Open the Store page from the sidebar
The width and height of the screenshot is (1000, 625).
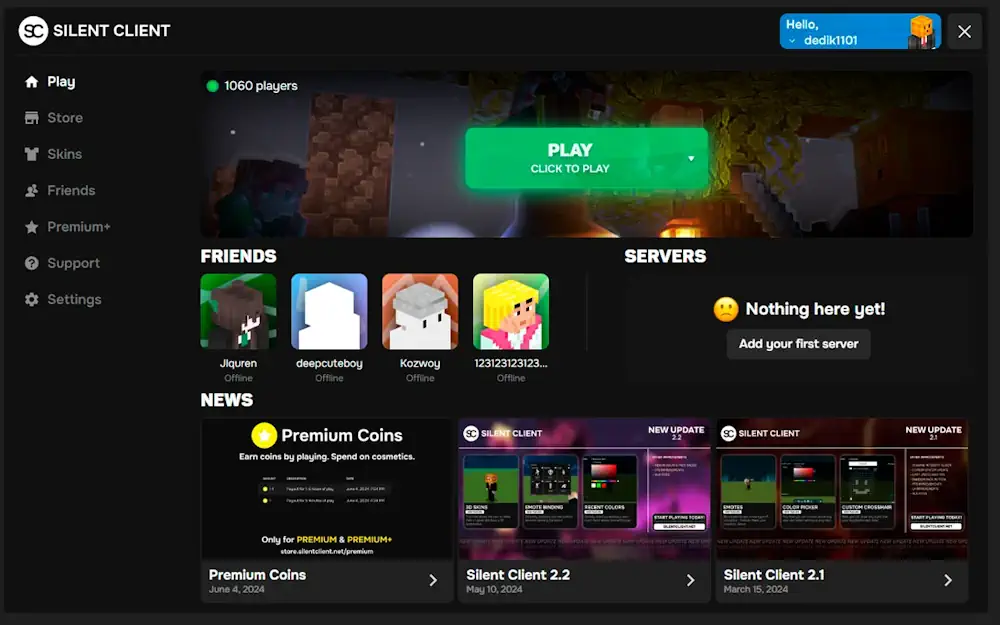click(x=64, y=118)
